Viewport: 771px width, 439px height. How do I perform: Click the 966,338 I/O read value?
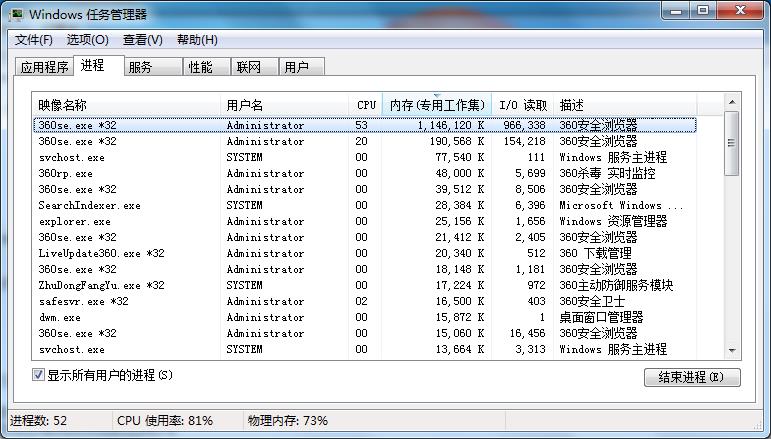[x=524, y=125]
